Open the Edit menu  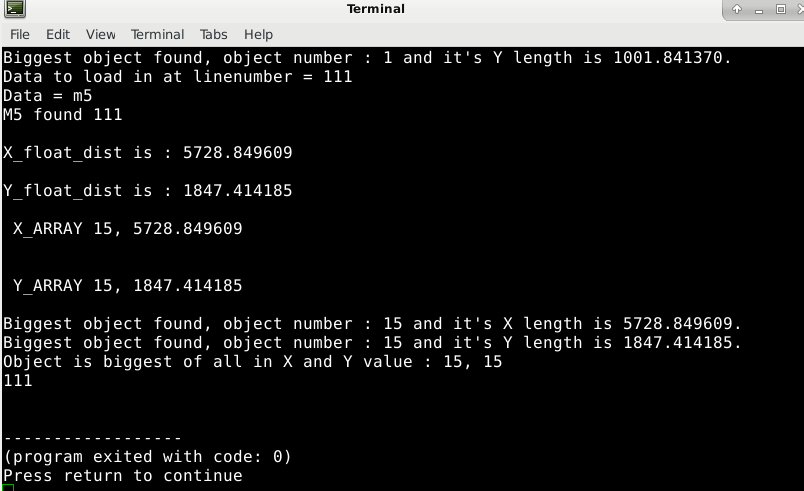click(x=58, y=34)
